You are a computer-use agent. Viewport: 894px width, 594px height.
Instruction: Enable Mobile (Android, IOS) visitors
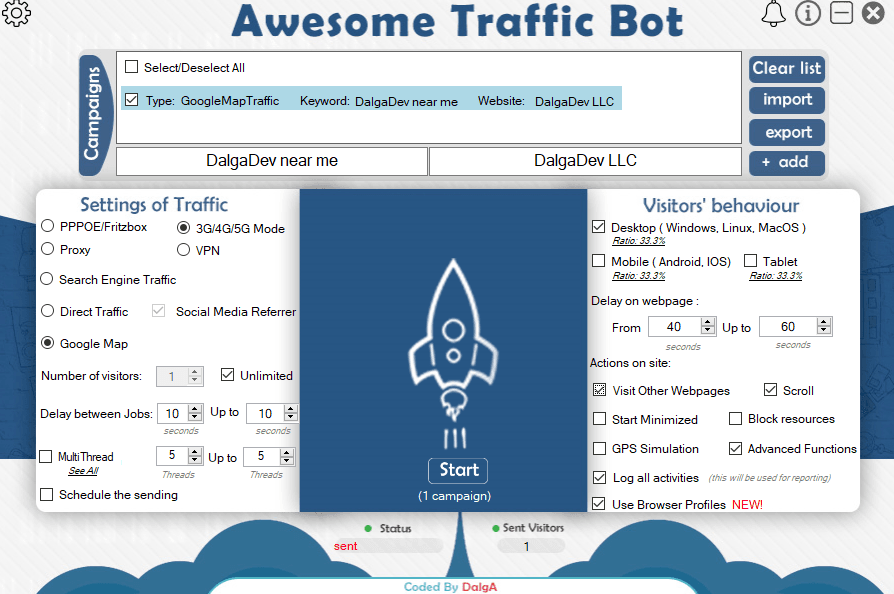(x=598, y=261)
